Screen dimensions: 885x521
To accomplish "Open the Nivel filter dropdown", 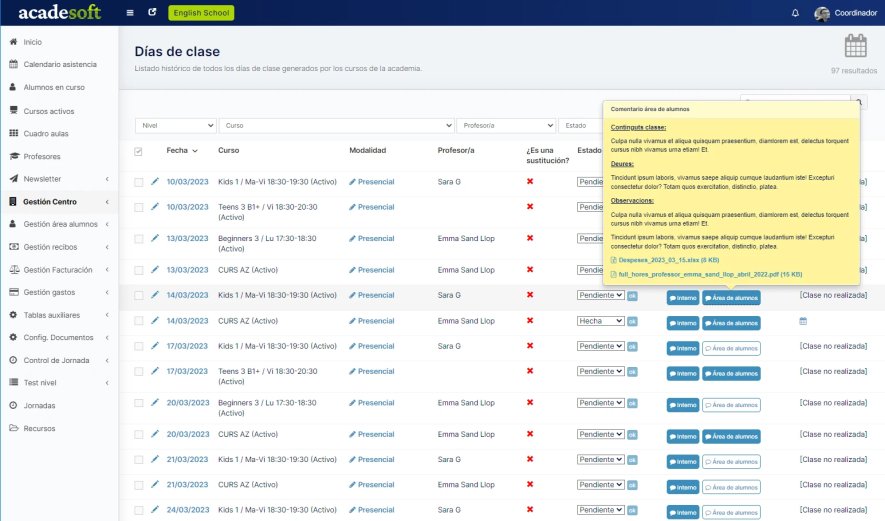I will tap(176, 125).
